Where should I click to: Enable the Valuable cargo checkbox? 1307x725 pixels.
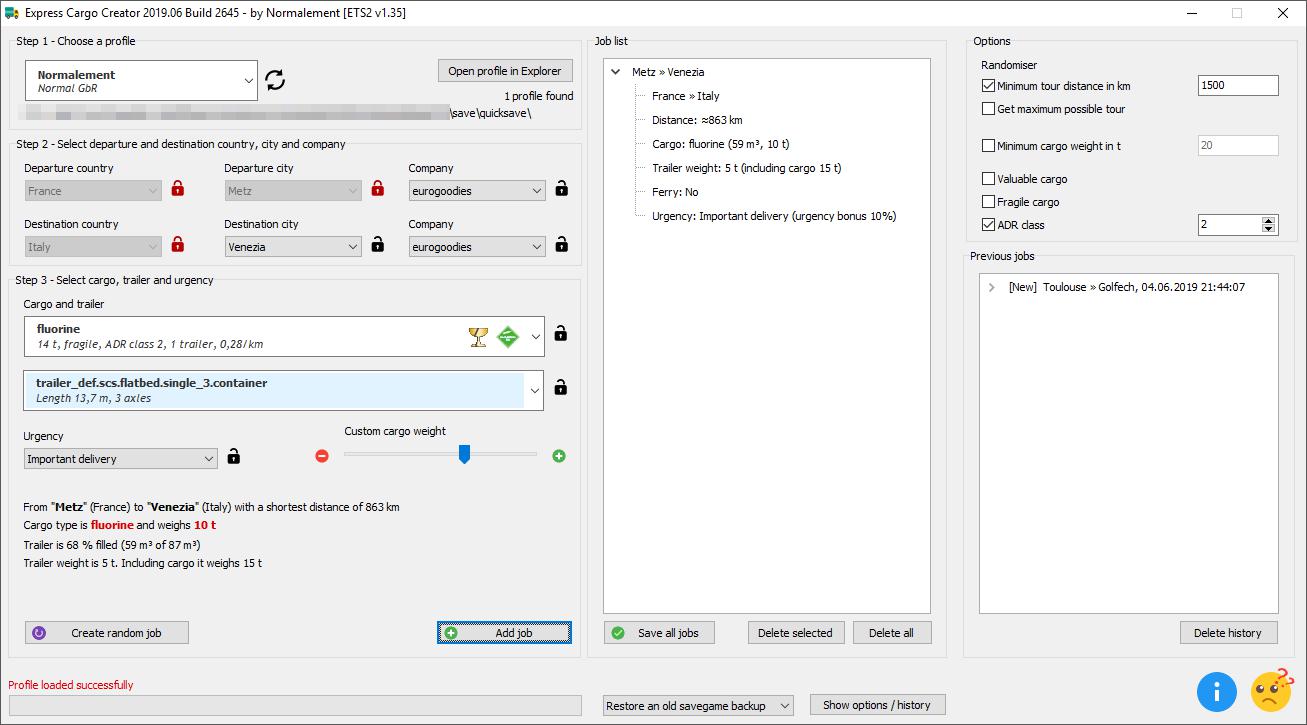click(989, 180)
